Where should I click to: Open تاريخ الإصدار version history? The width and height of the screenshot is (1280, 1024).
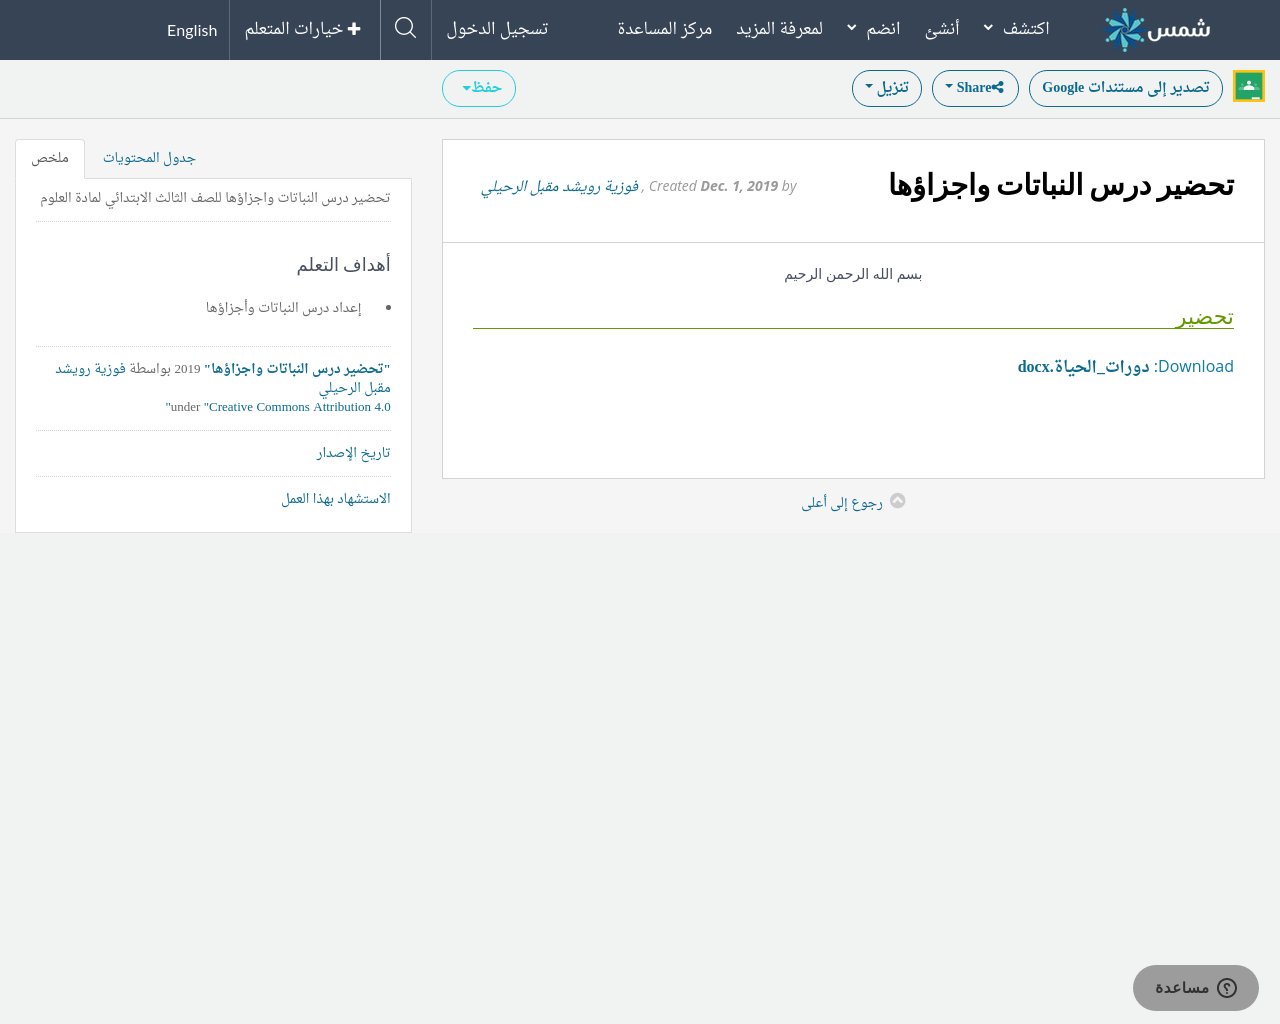(353, 453)
